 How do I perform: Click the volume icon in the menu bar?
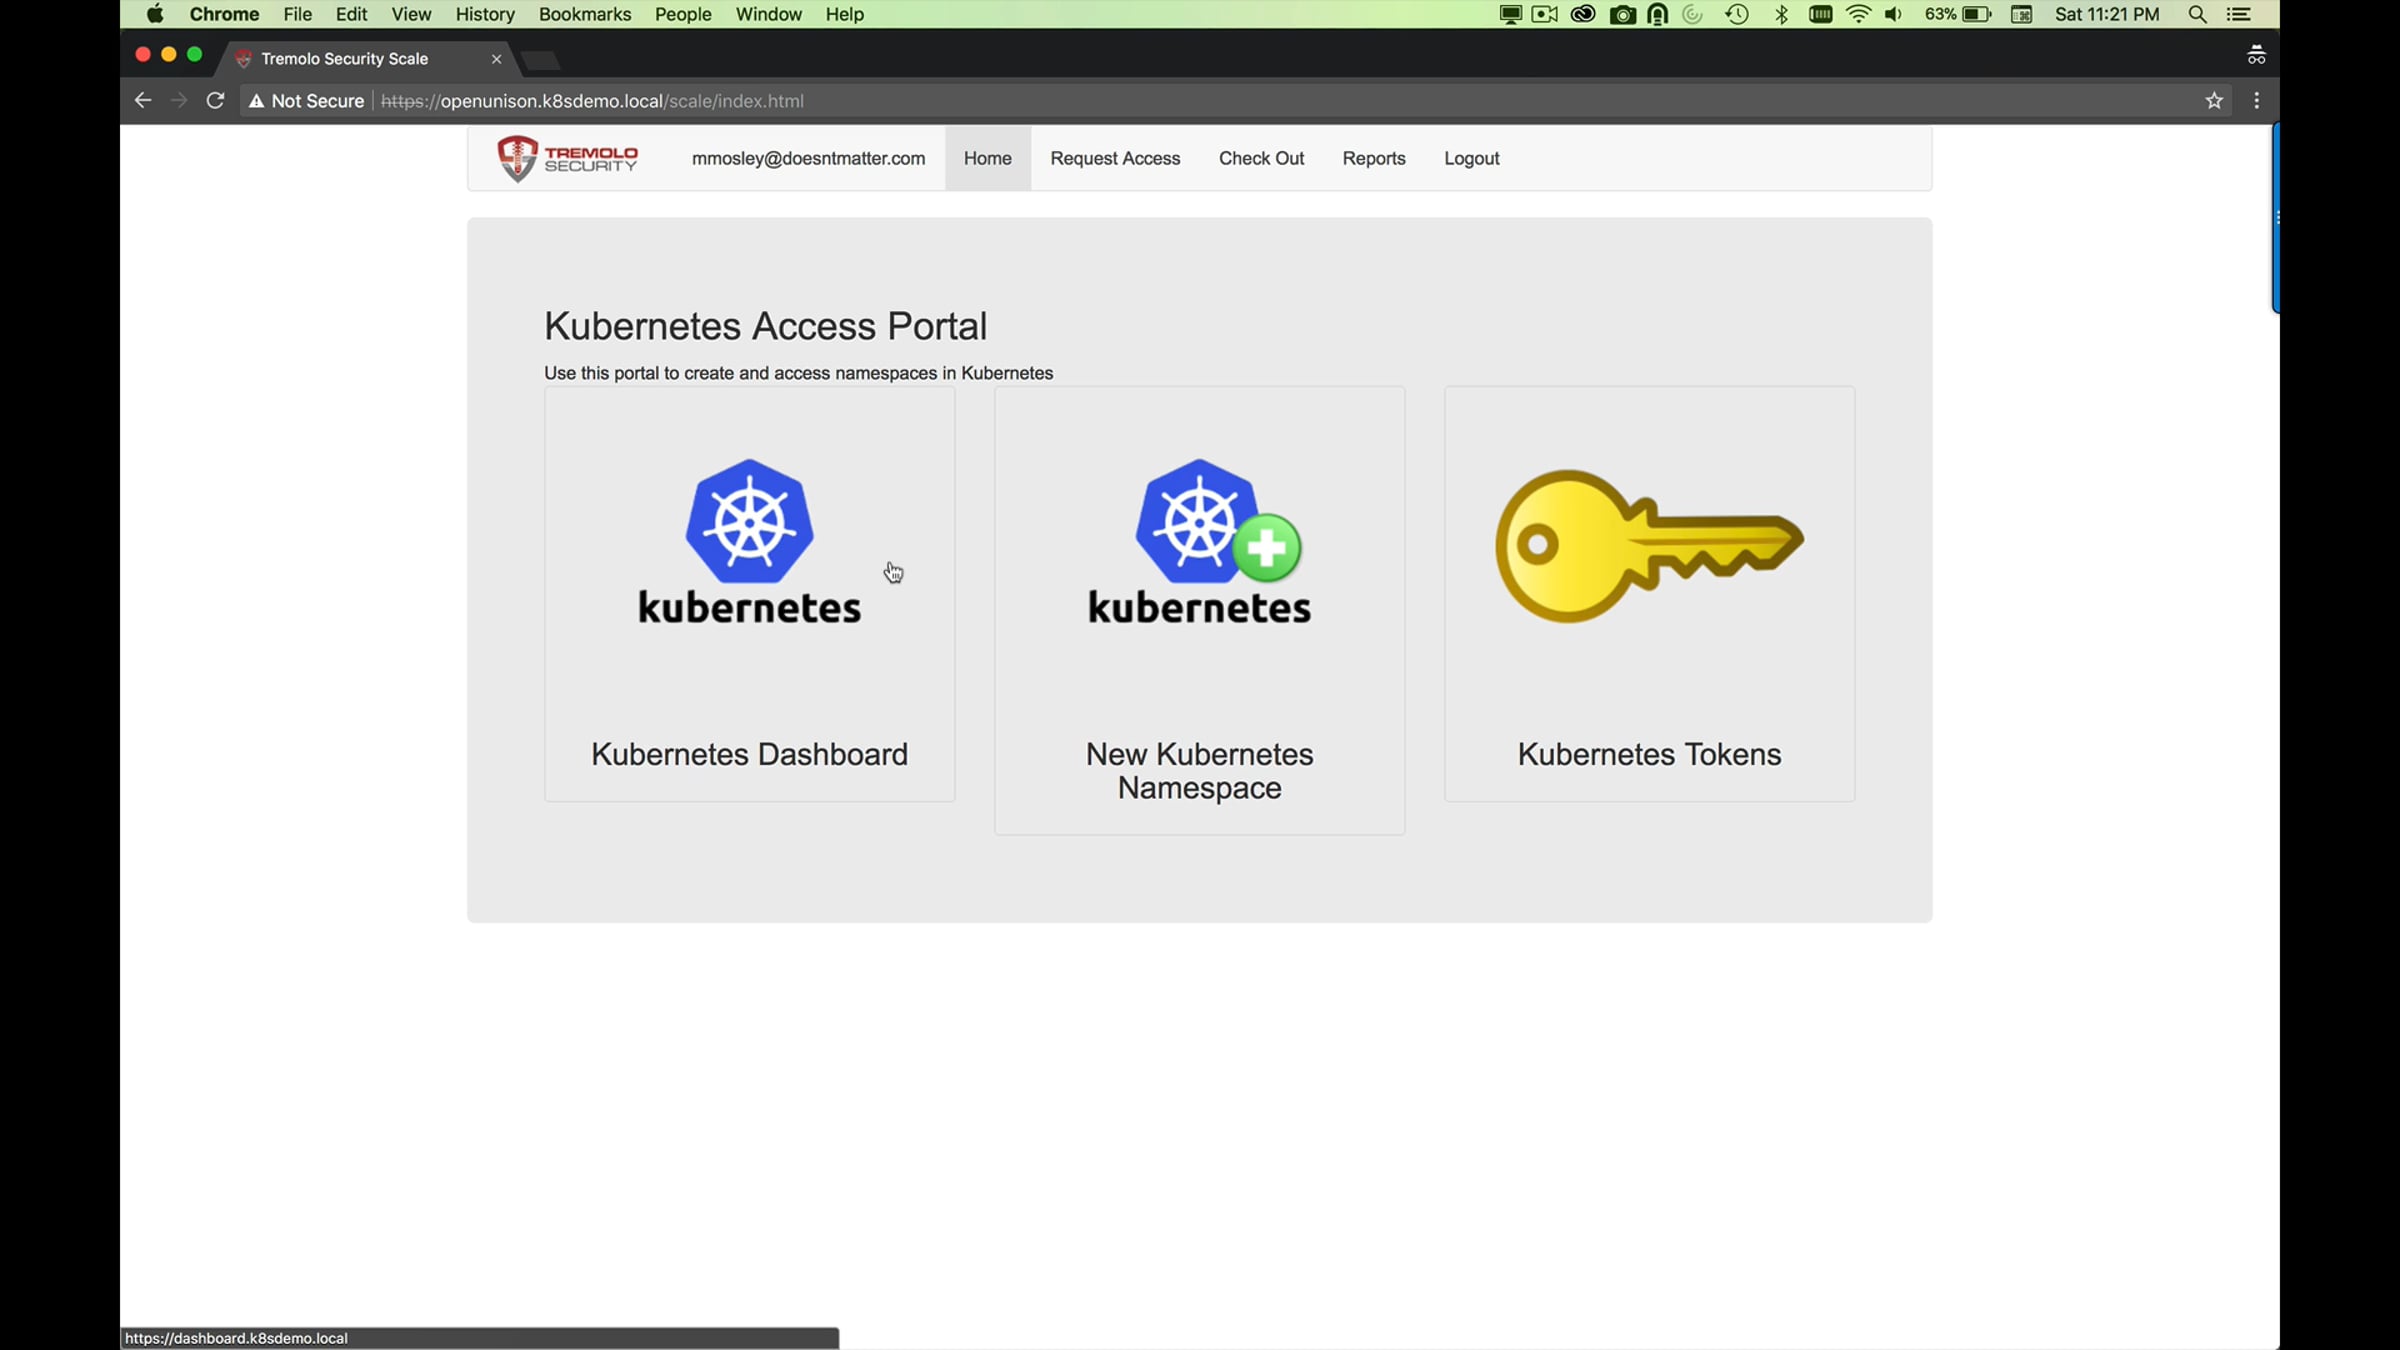[1893, 14]
